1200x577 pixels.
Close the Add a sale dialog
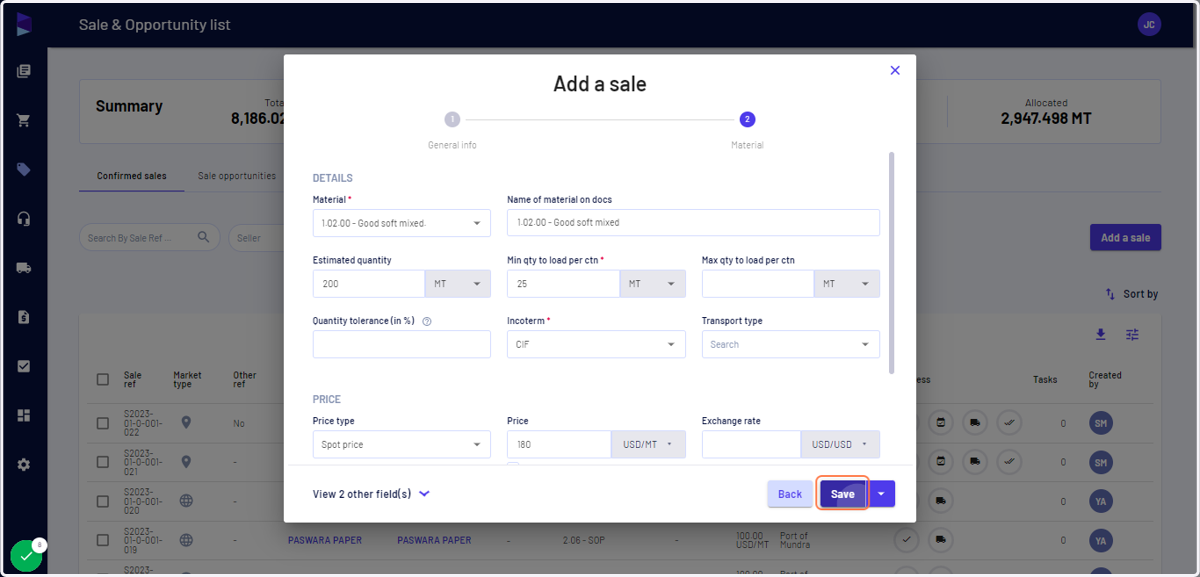(895, 70)
